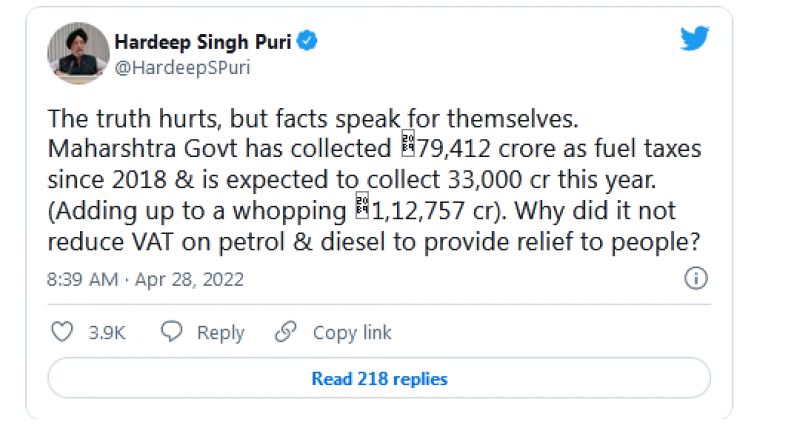Click the Reply text label
The image size is (800, 431).
(220, 333)
